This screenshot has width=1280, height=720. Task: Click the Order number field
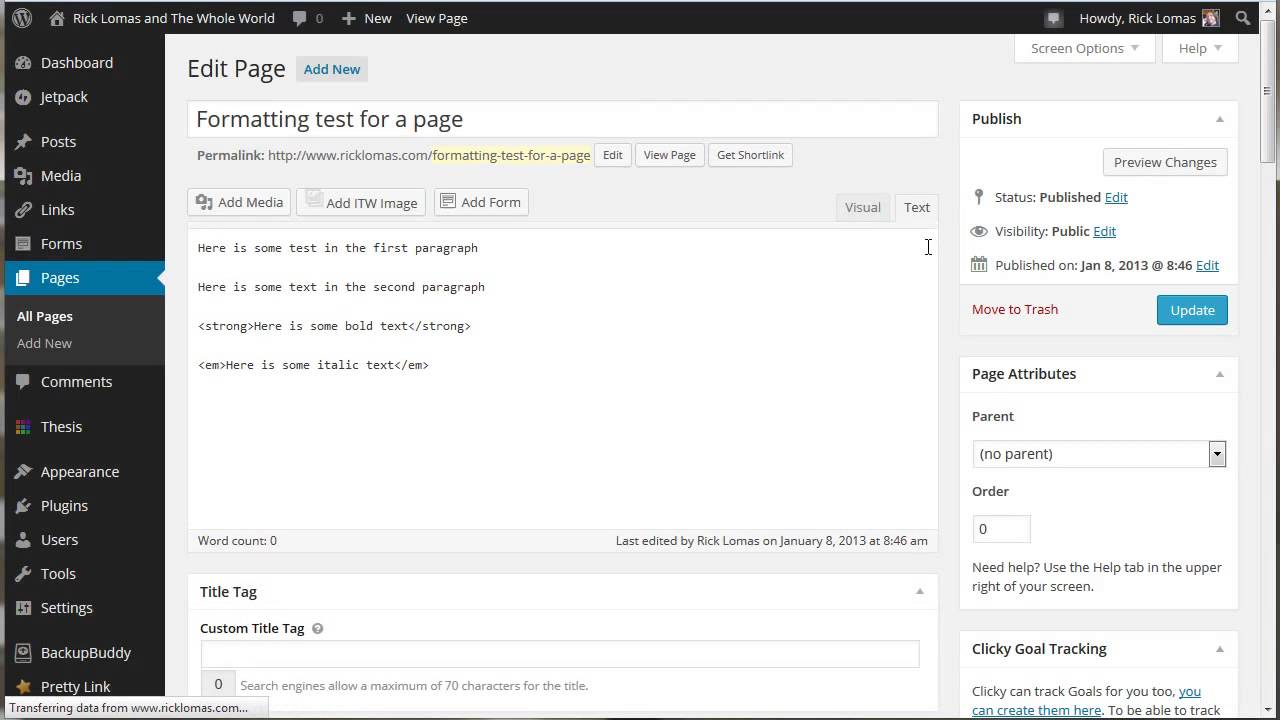(1001, 529)
